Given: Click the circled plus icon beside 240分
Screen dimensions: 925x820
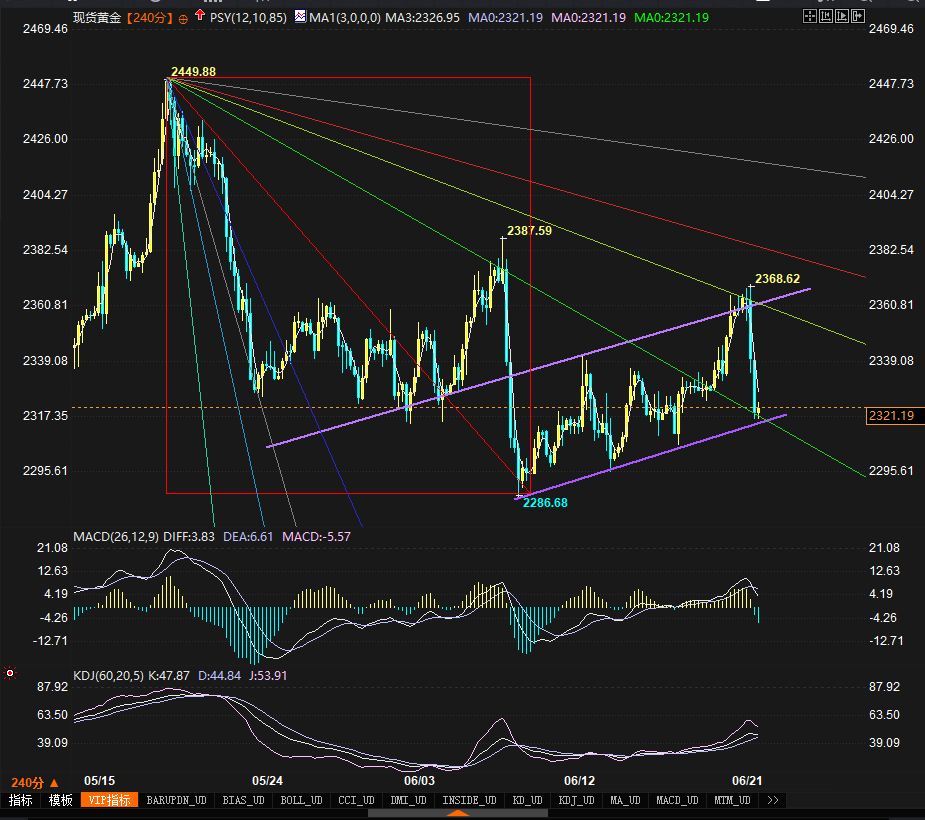Looking at the screenshot, I should (x=183, y=19).
